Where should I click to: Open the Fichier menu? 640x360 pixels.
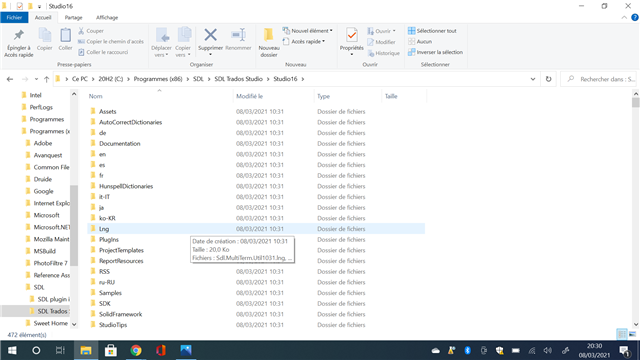pyautogui.click(x=14, y=18)
